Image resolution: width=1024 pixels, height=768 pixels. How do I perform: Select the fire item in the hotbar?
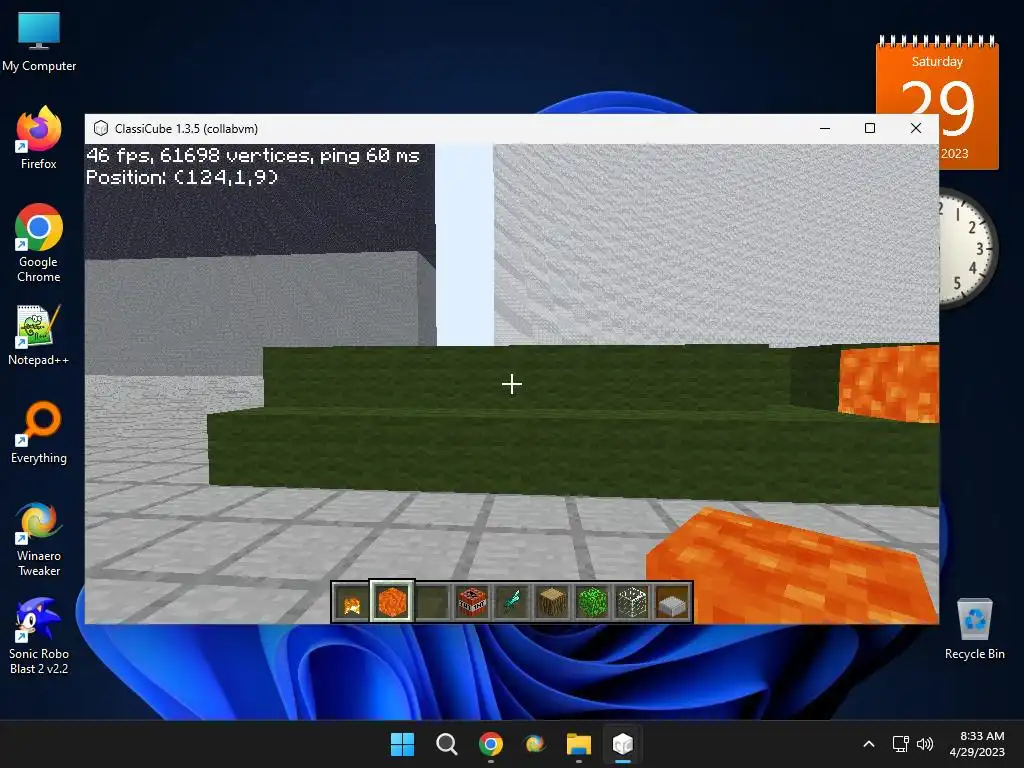pos(351,602)
